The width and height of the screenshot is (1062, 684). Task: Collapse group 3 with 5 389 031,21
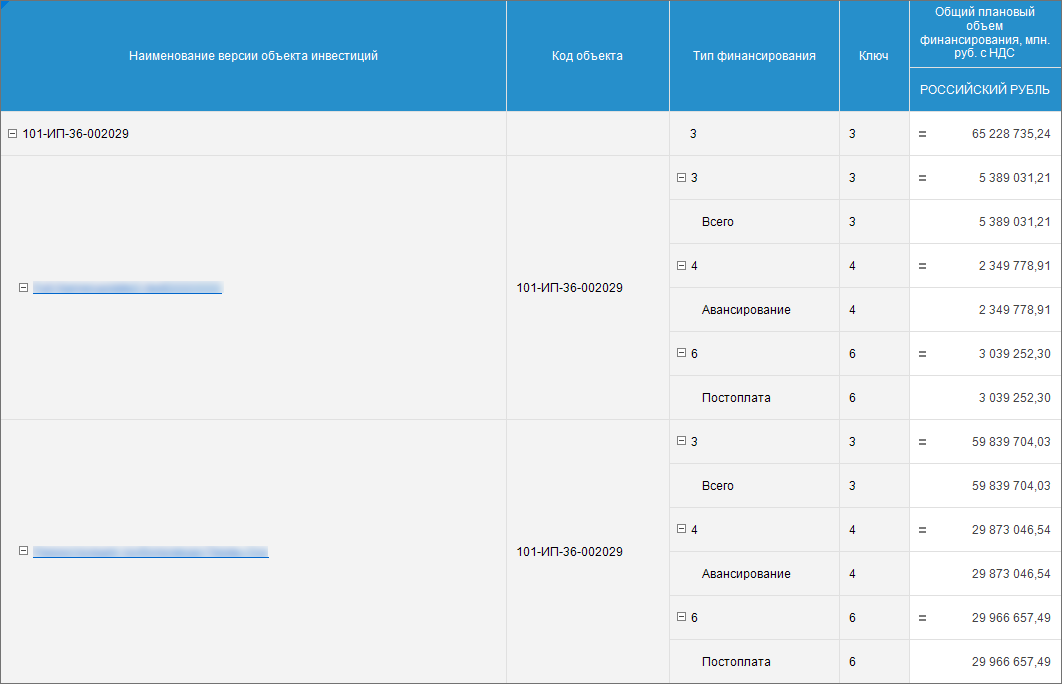(x=681, y=178)
